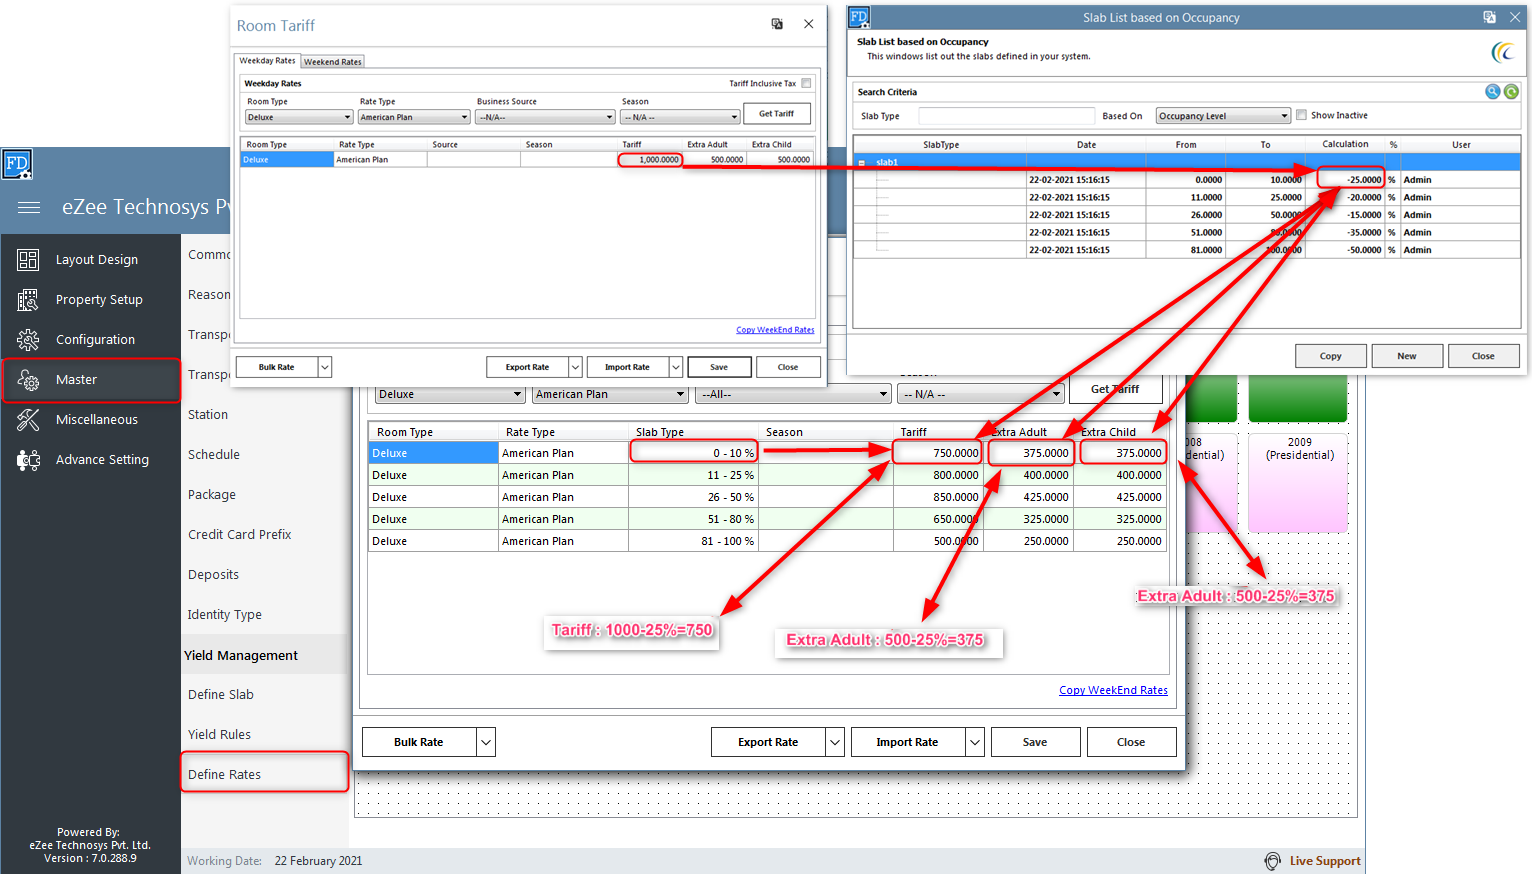Click Copy button in Slab List window
This screenshot has height=874, width=1532.
(x=1331, y=356)
